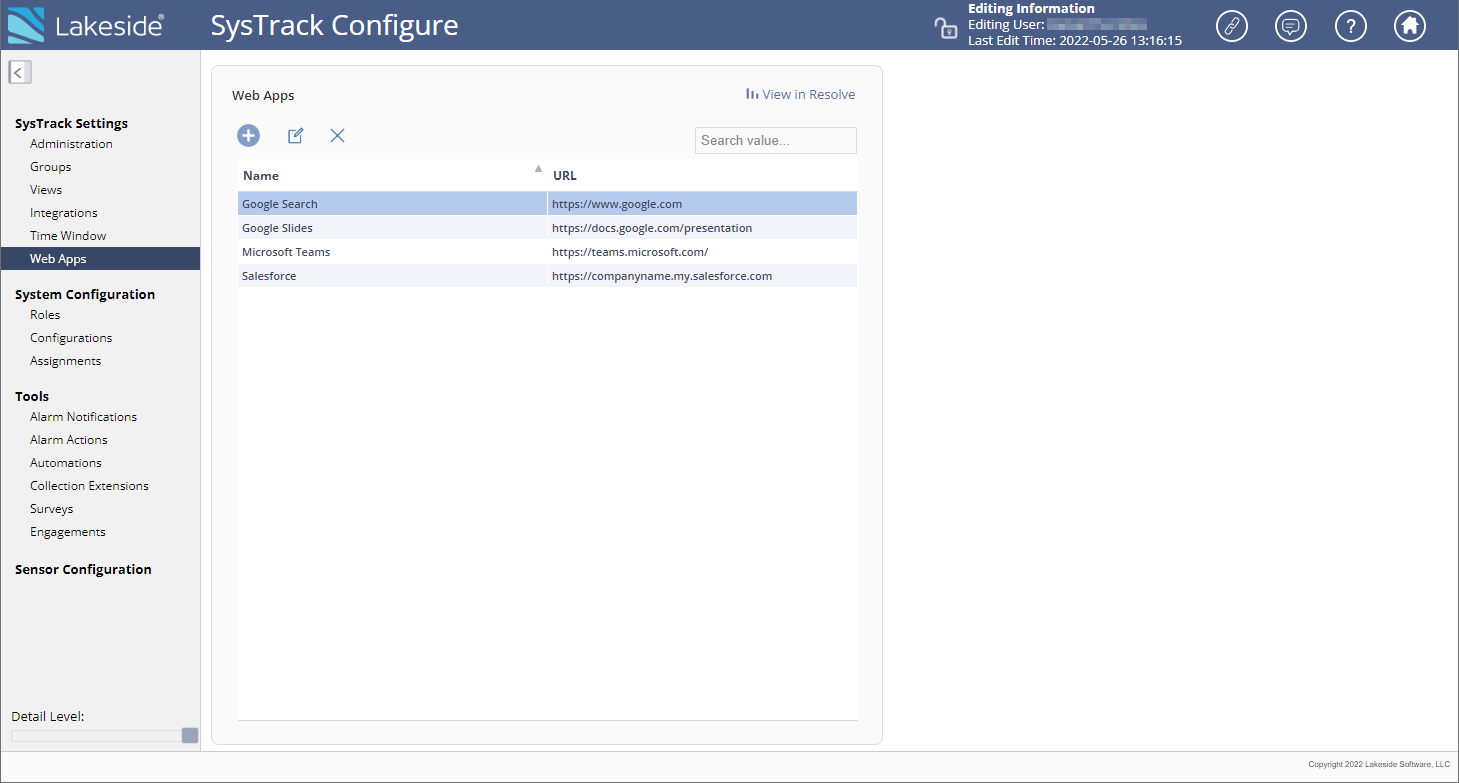Open Surveys tool

point(51,509)
